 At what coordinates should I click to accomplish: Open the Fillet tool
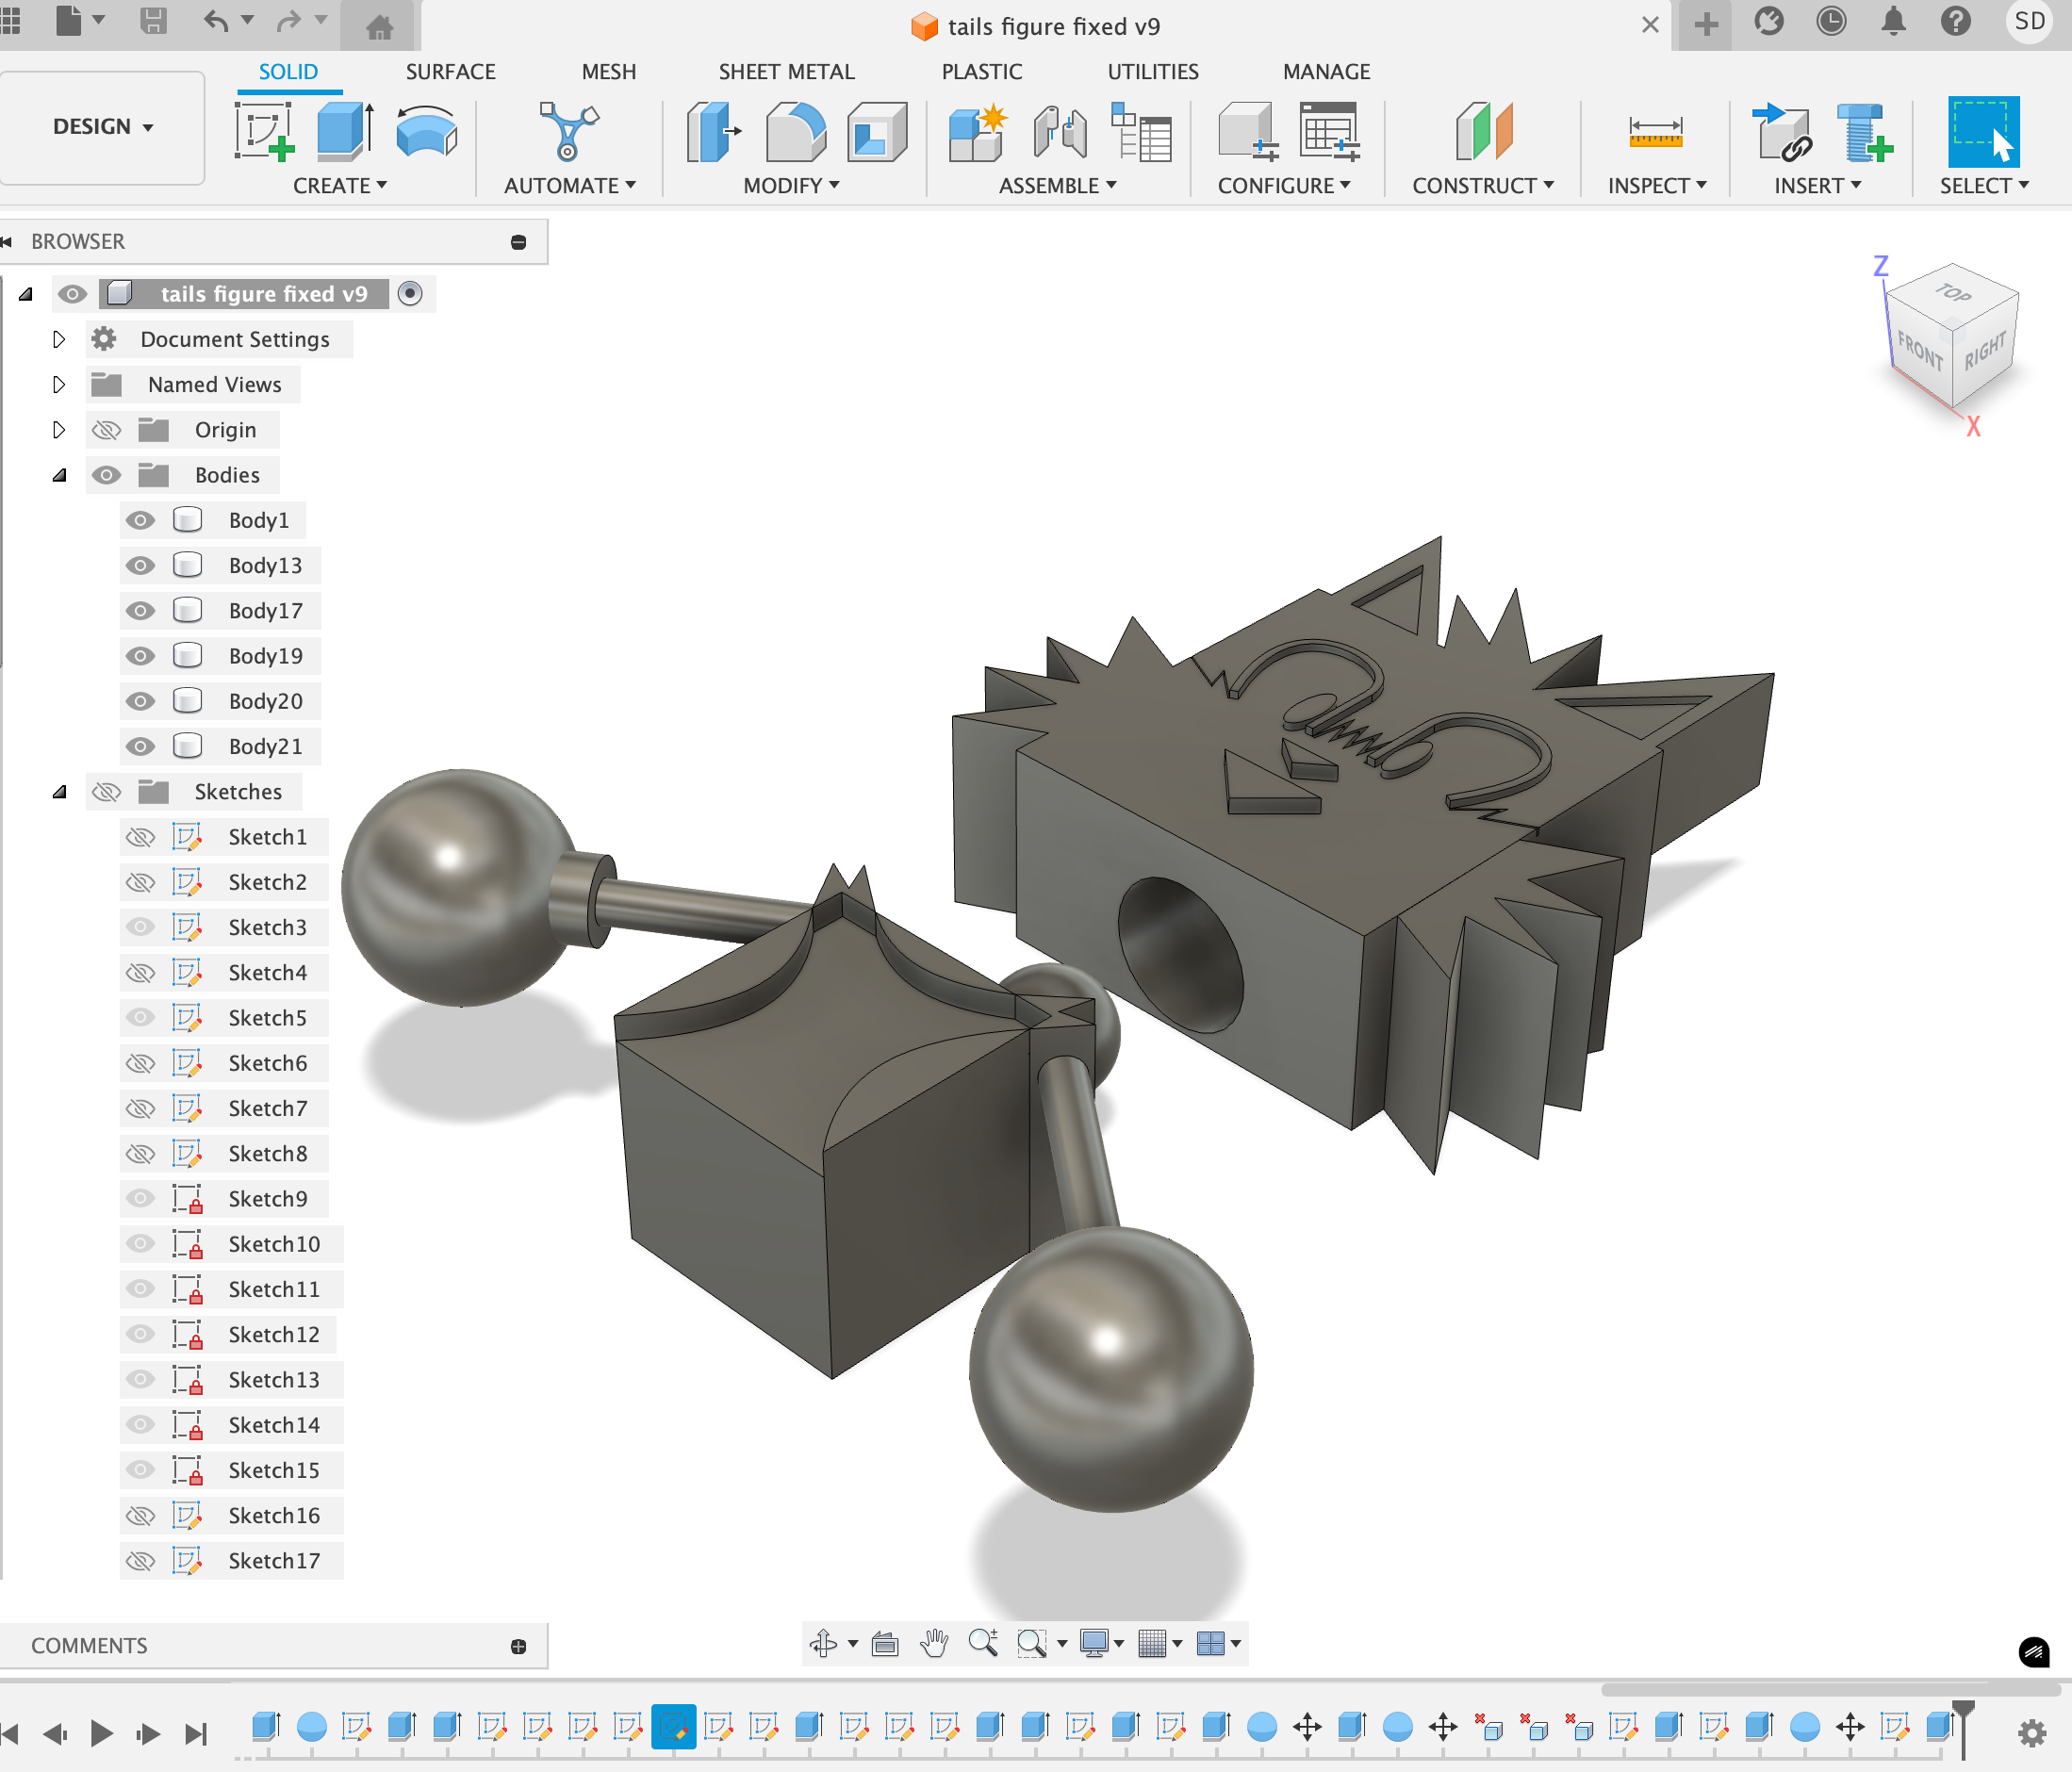coord(795,132)
